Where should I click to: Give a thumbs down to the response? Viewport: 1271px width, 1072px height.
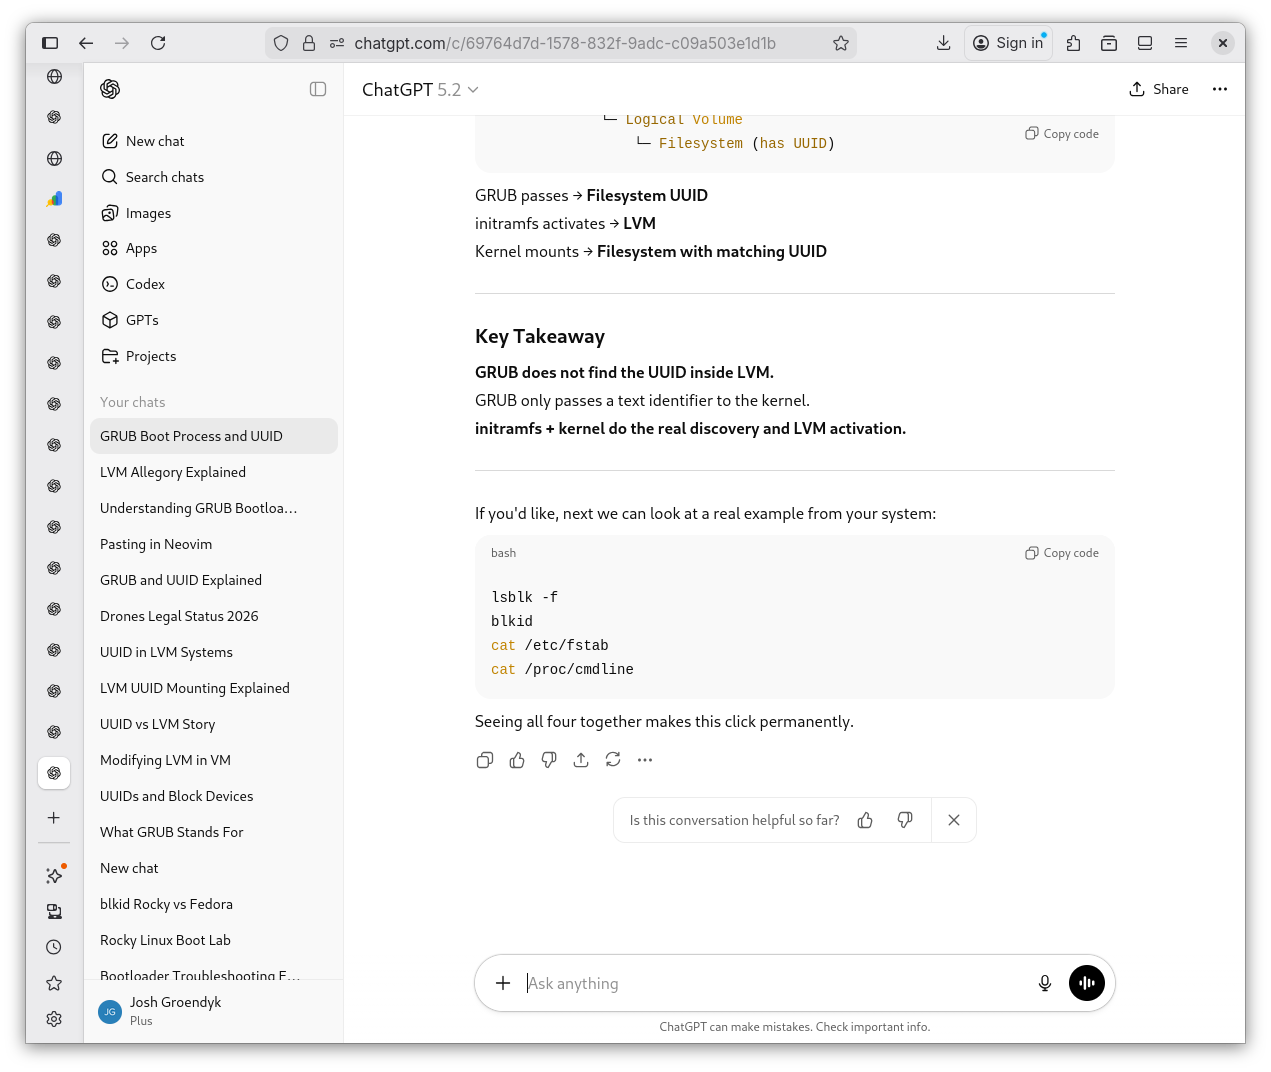(549, 760)
